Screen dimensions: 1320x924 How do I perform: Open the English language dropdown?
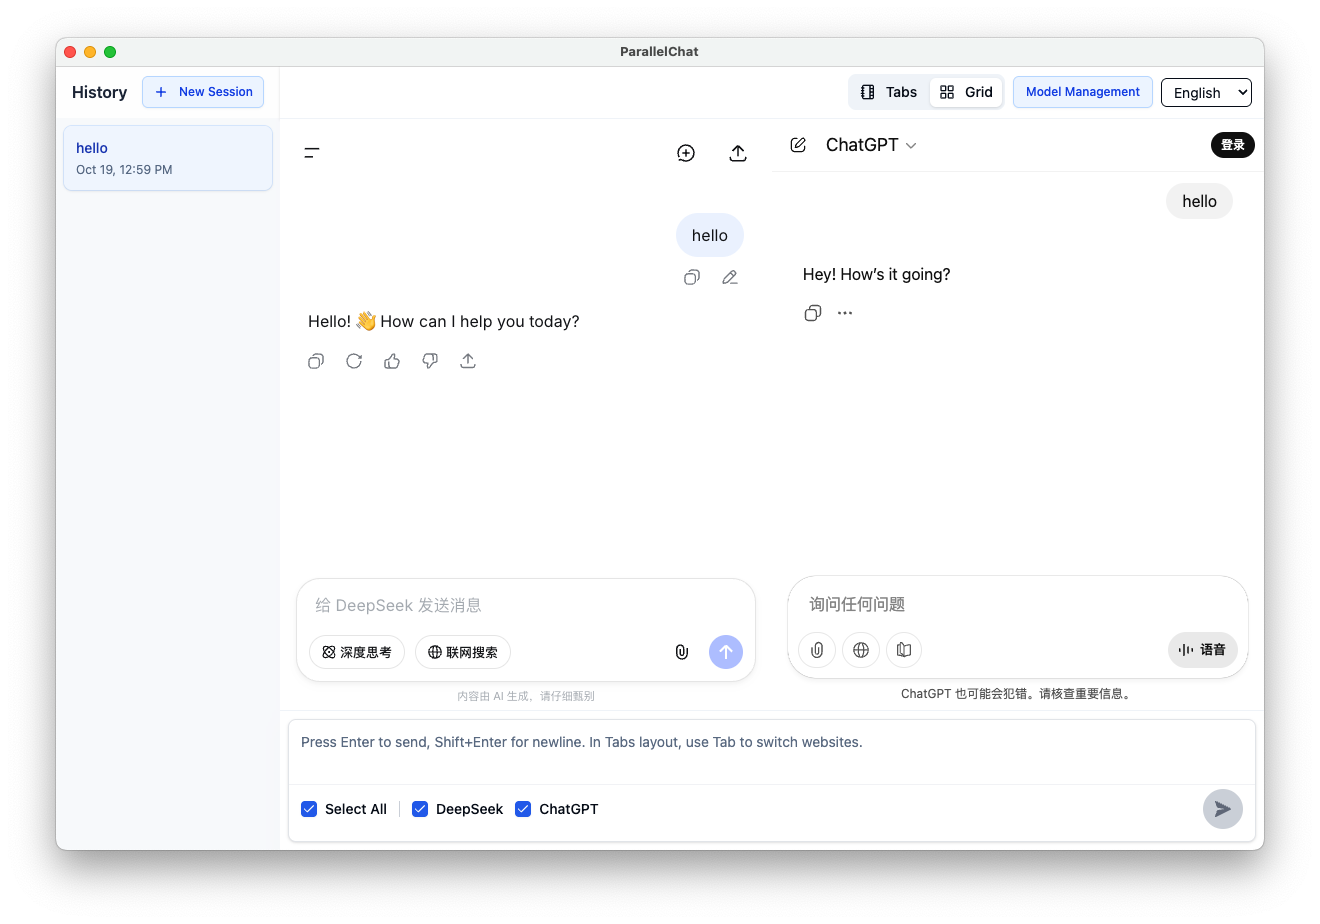1206,93
